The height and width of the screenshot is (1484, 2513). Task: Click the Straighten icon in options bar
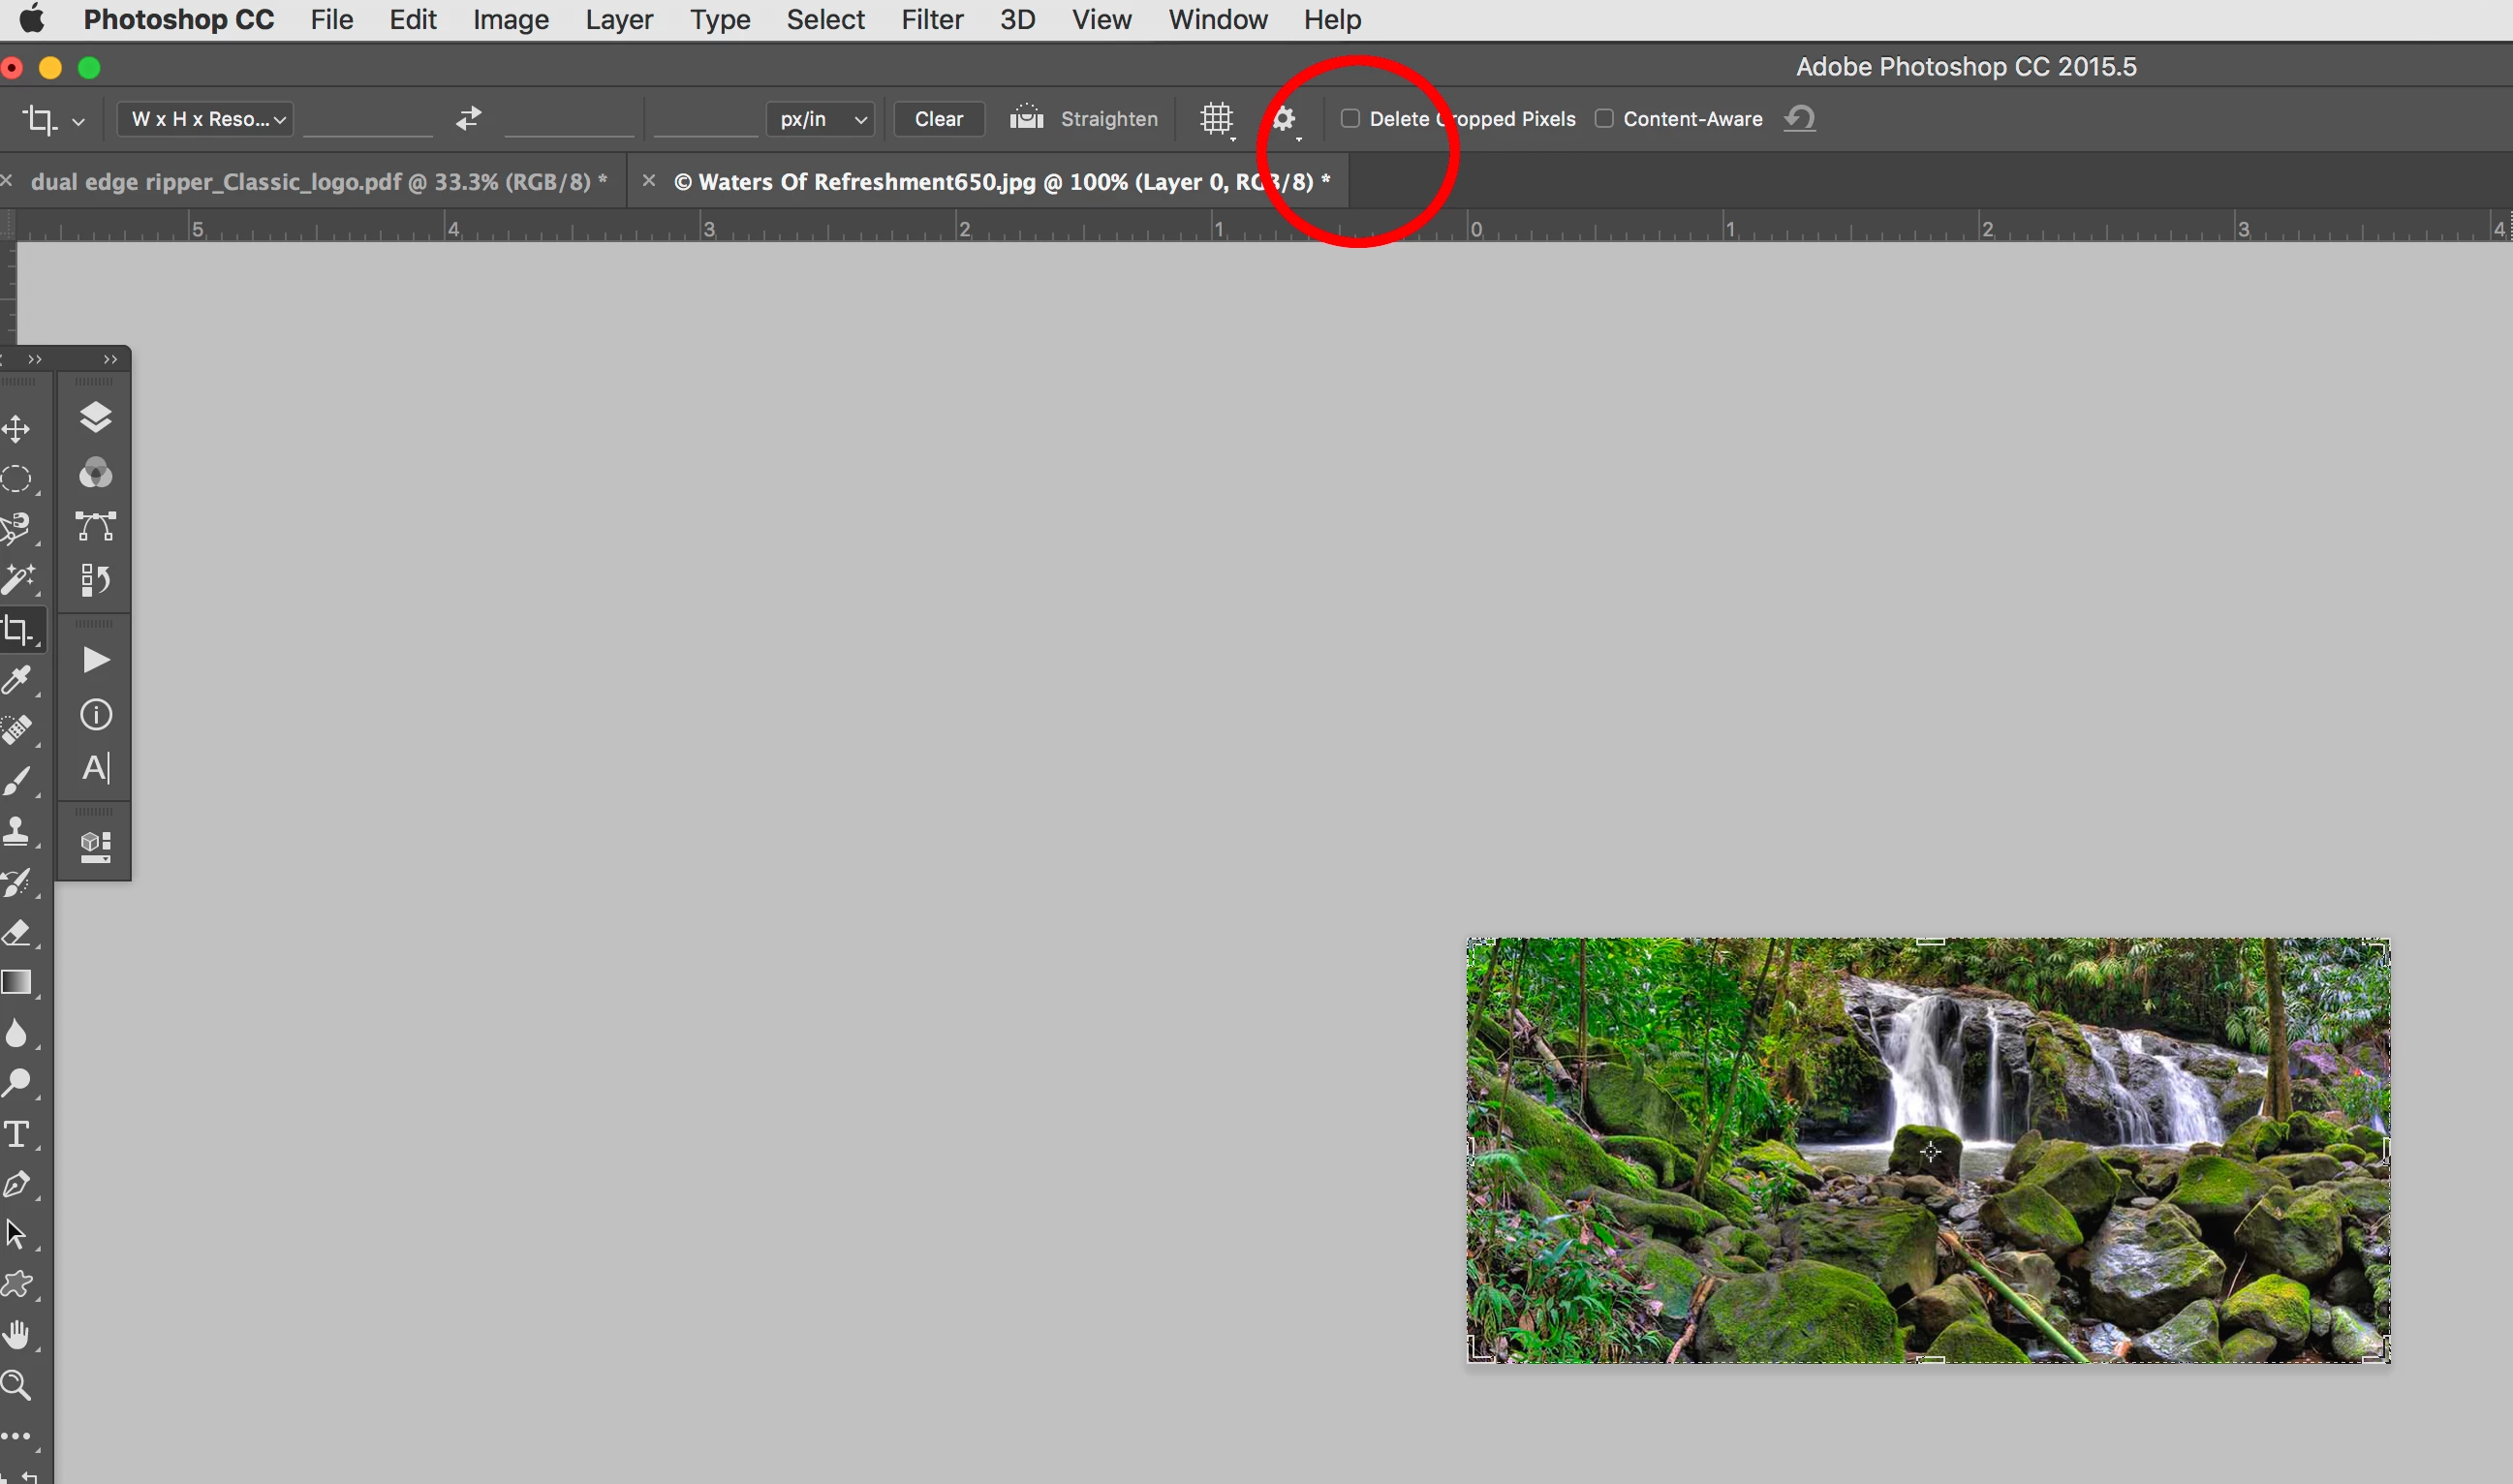point(1026,118)
